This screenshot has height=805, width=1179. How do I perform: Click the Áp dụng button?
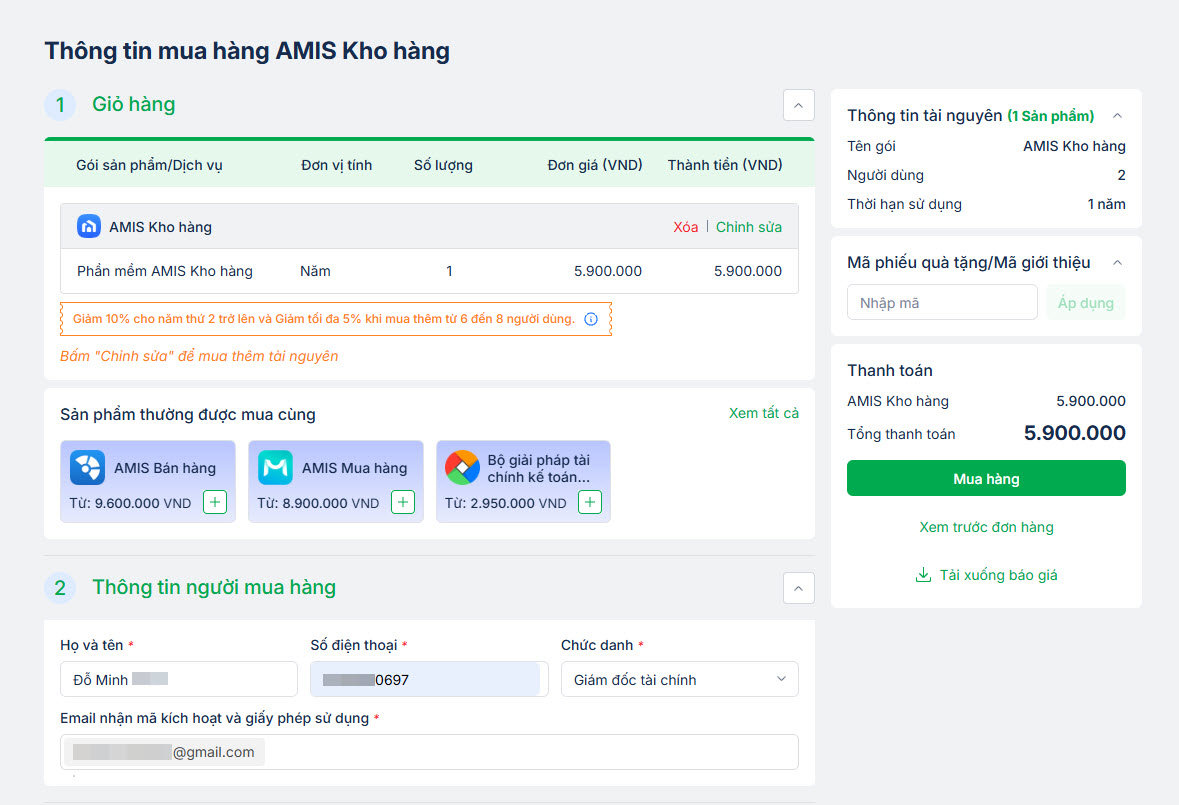pos(1085,303)
